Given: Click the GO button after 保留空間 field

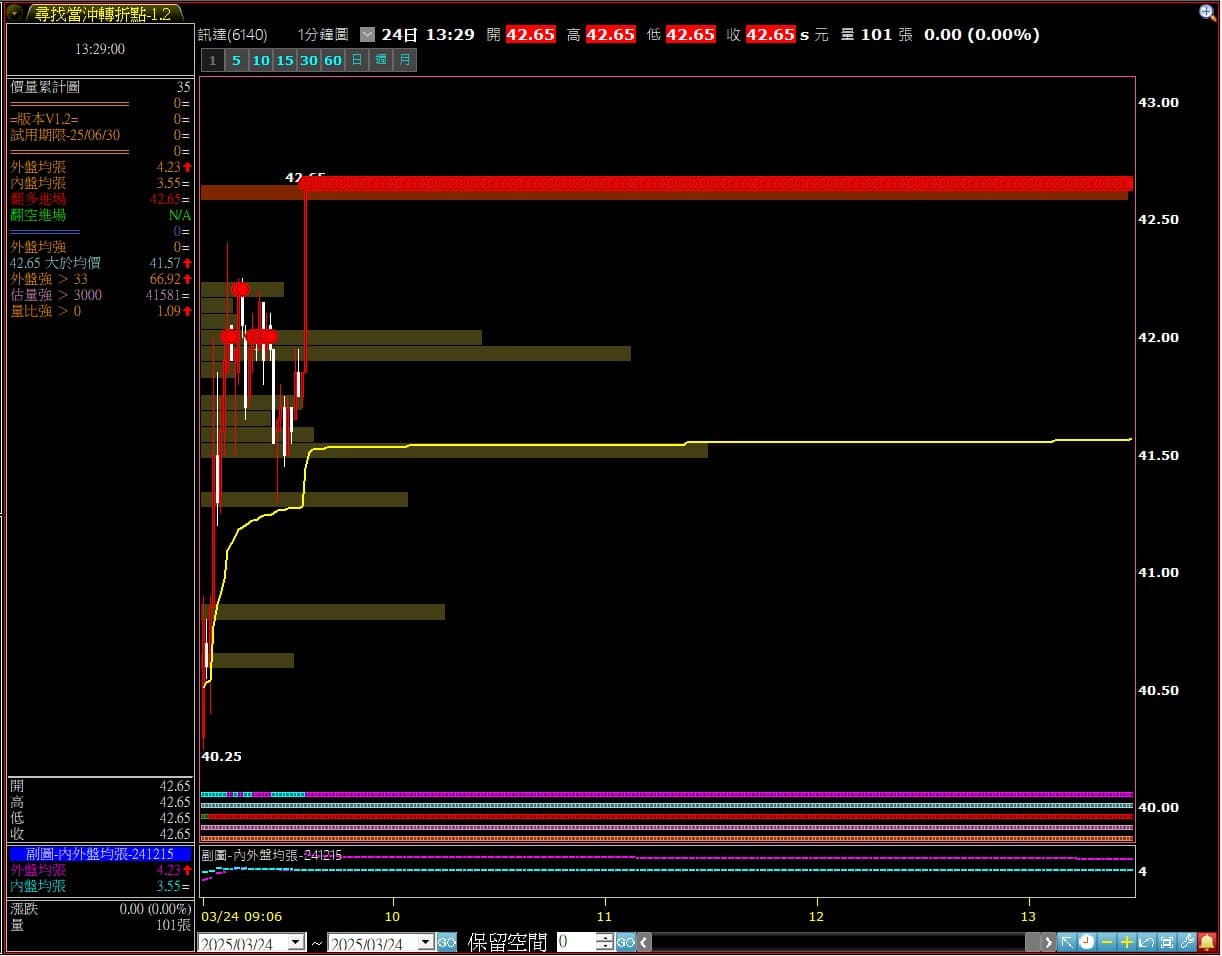Looking at the screenshot, I should [626, 942].
